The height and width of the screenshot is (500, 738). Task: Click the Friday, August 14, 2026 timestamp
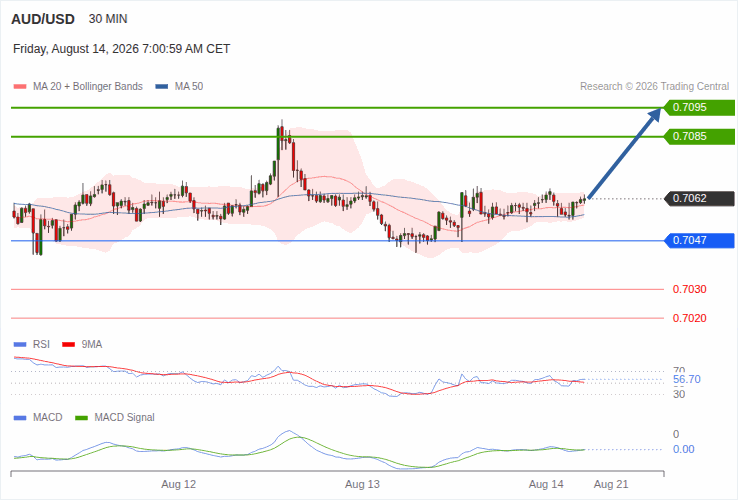point(121,49)
